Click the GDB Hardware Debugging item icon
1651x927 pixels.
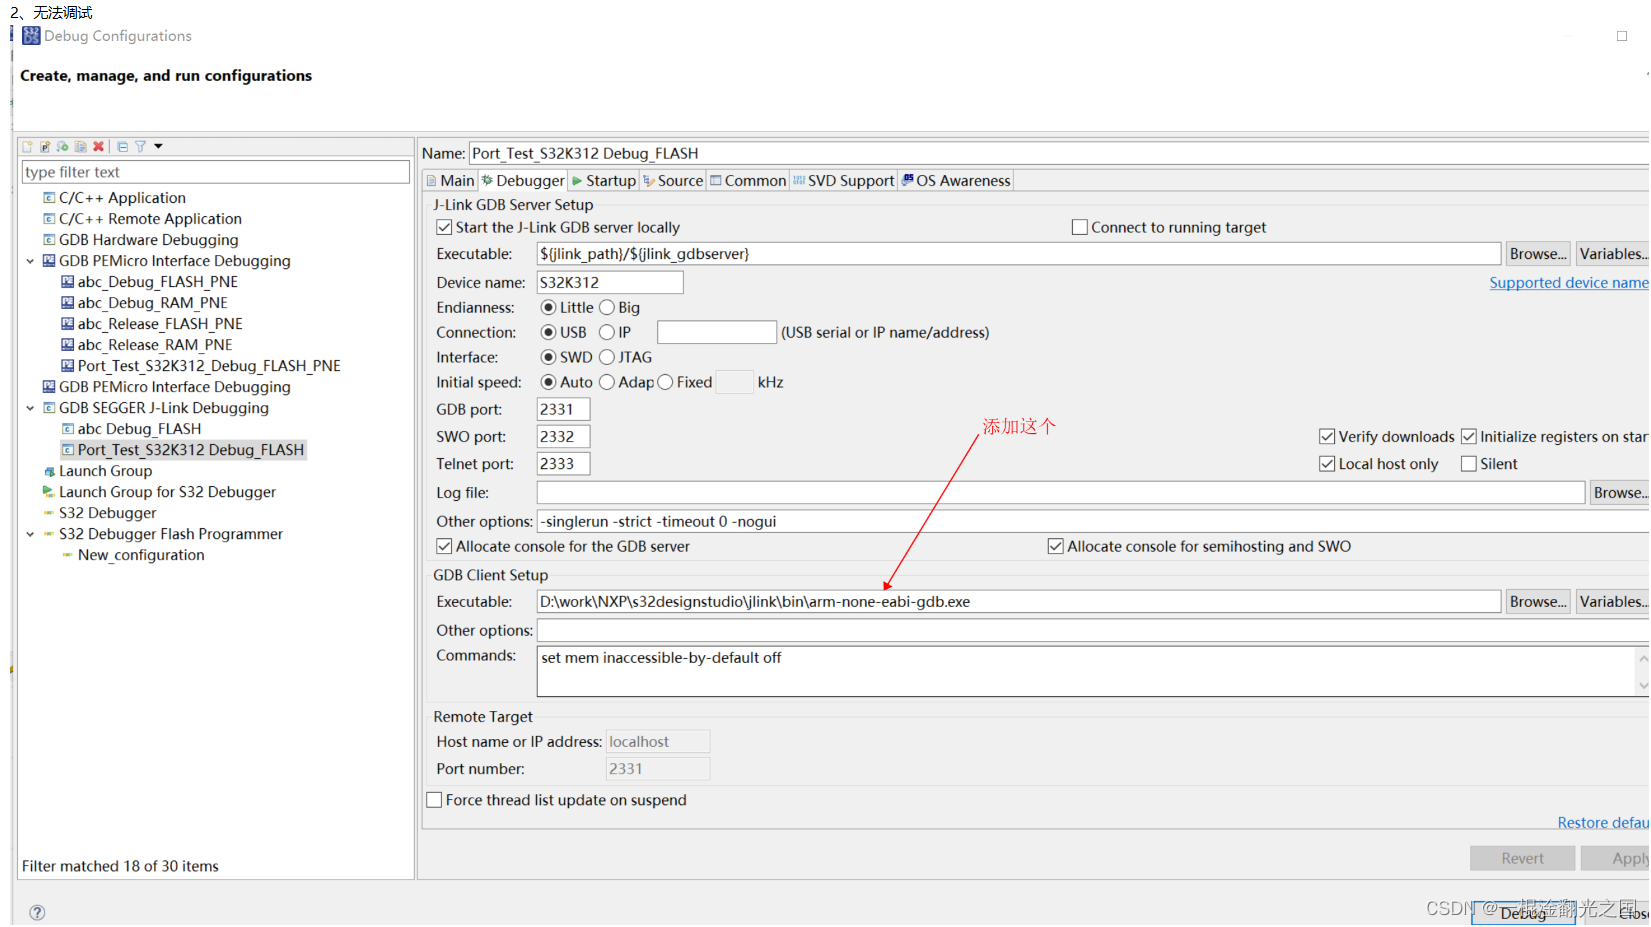(x=49, y=240)
